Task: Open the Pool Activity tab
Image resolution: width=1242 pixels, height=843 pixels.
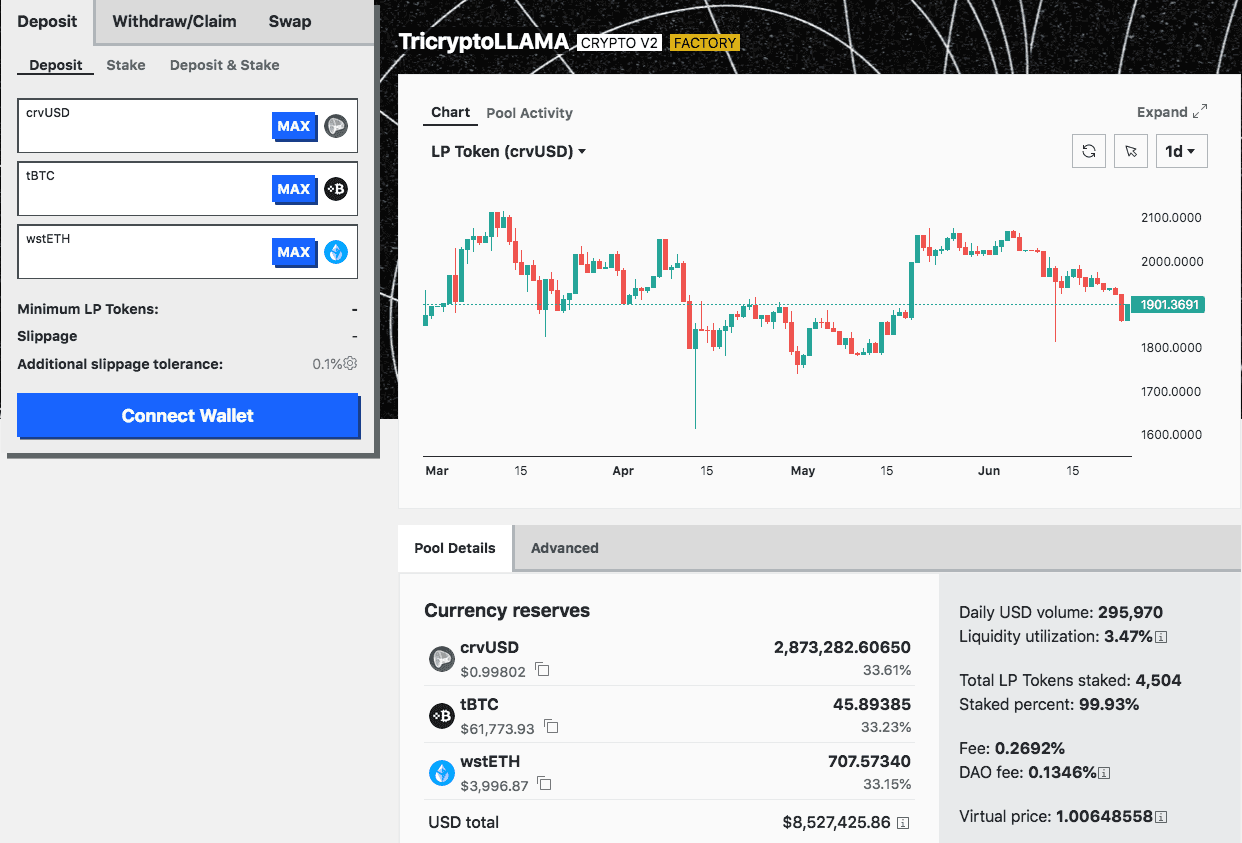Action: (529, 113)
